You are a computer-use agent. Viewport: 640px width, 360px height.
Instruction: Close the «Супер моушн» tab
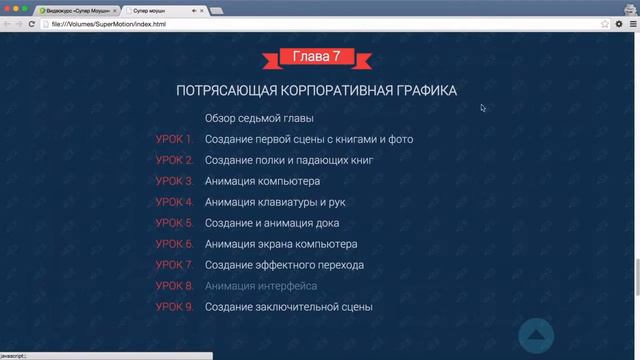point(202,11)
